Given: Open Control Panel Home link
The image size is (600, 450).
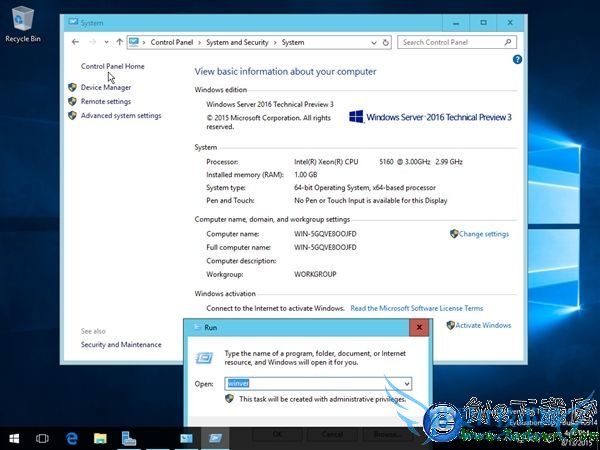Looking at the screenshot, I should (x=112, y=66).
